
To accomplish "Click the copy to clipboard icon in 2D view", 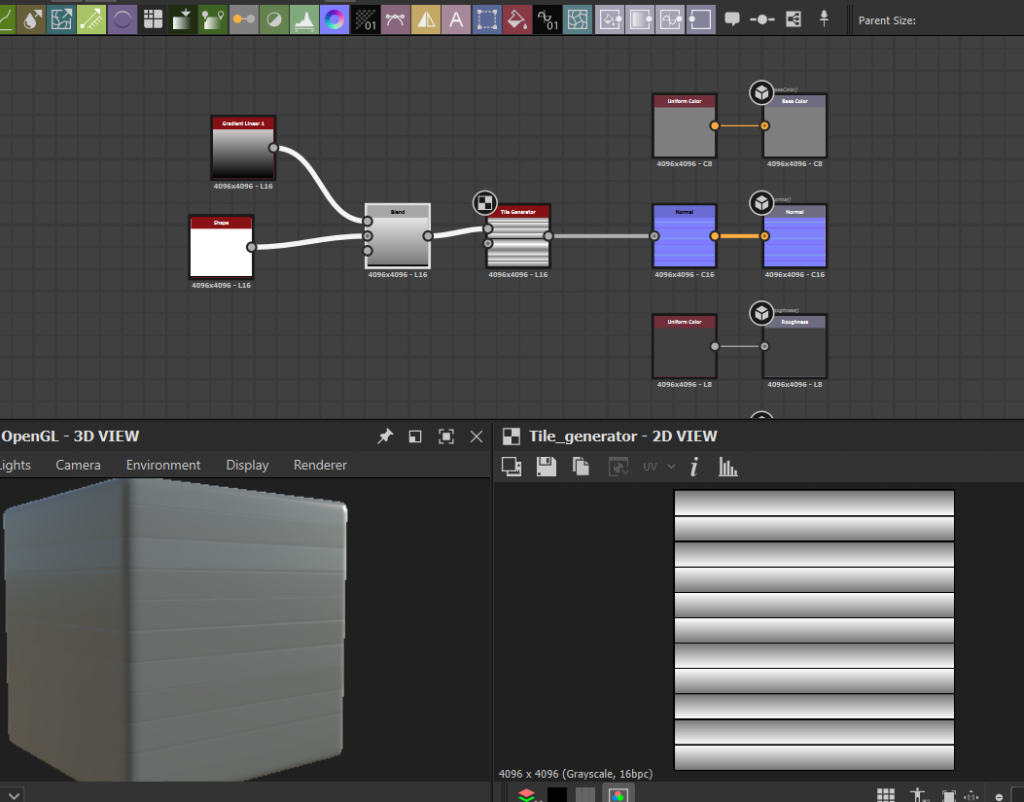I will click(580, 466).
